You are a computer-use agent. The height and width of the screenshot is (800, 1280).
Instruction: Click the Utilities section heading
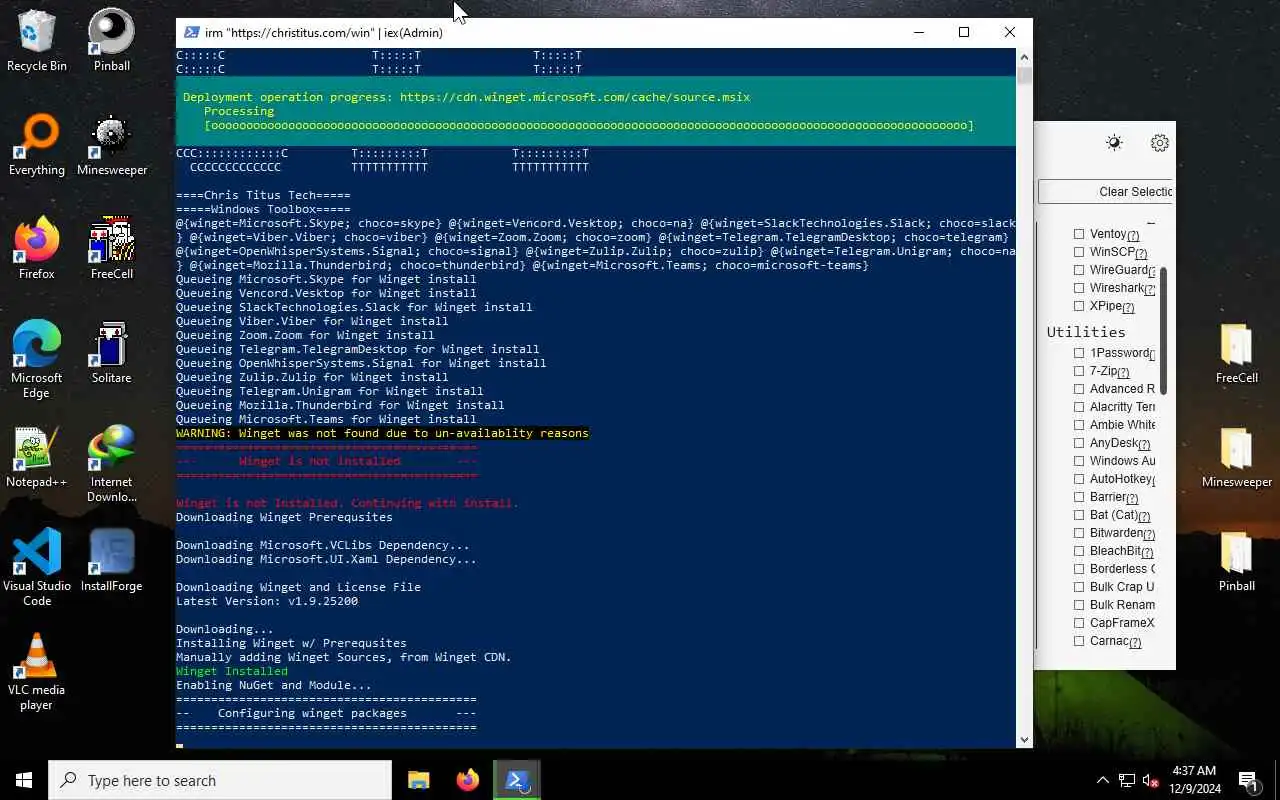pos(1086,332)
